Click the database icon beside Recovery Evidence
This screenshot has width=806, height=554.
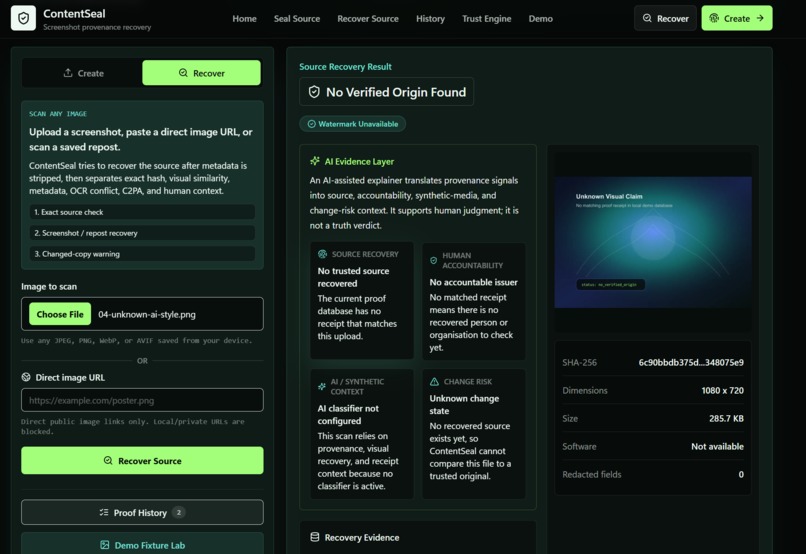tap(315, 537)
